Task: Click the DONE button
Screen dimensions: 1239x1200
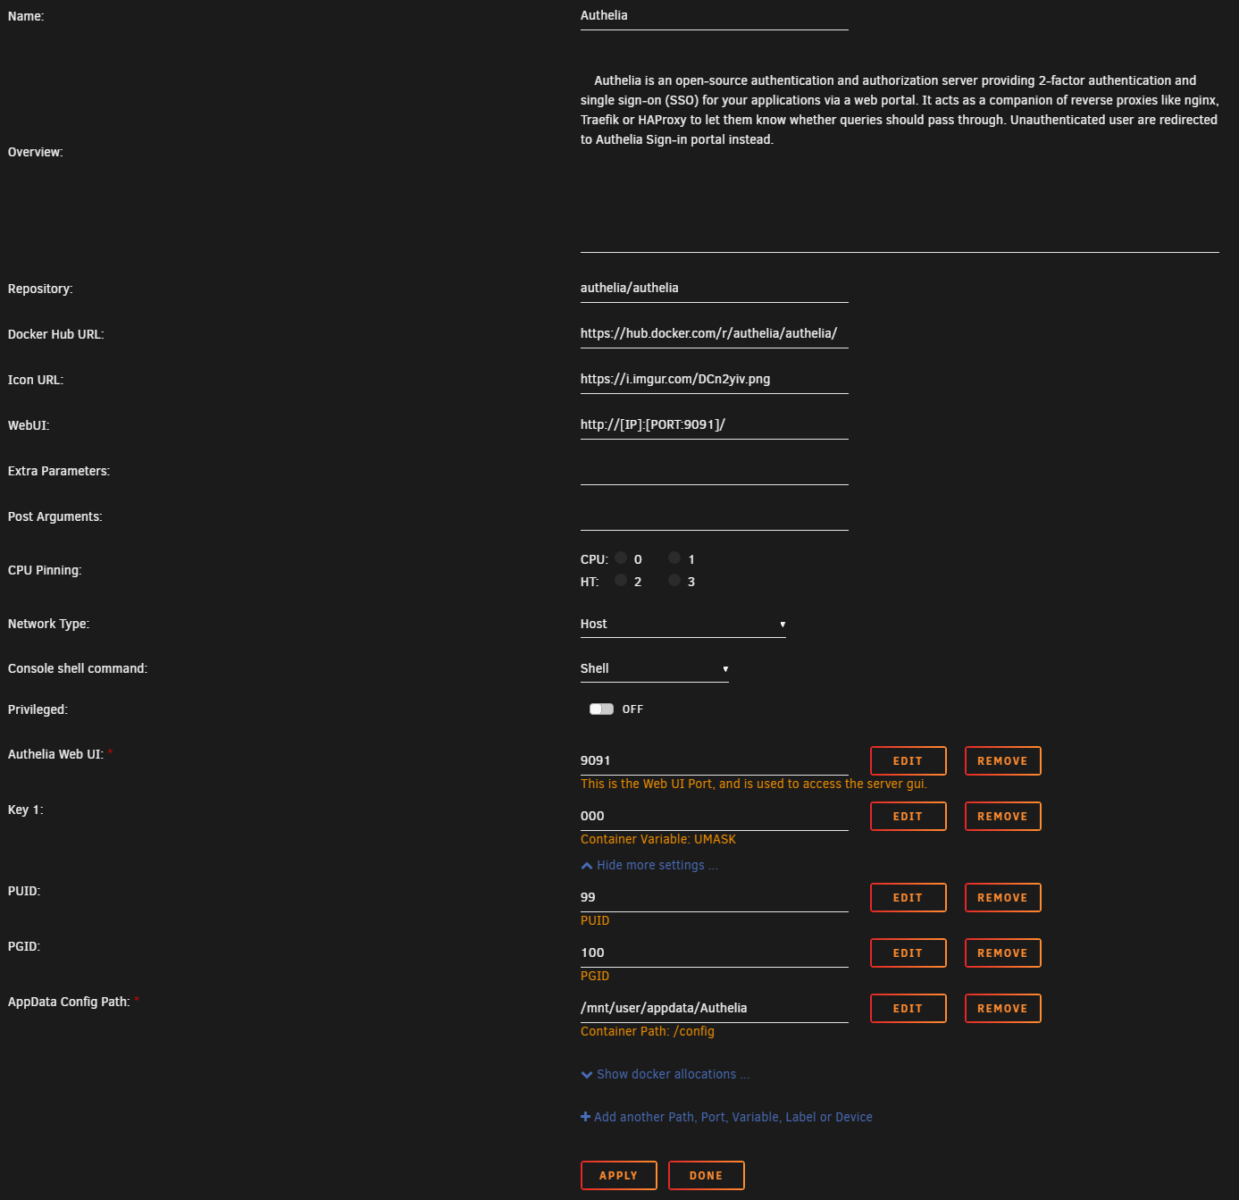Action: tap(706, 1175)
